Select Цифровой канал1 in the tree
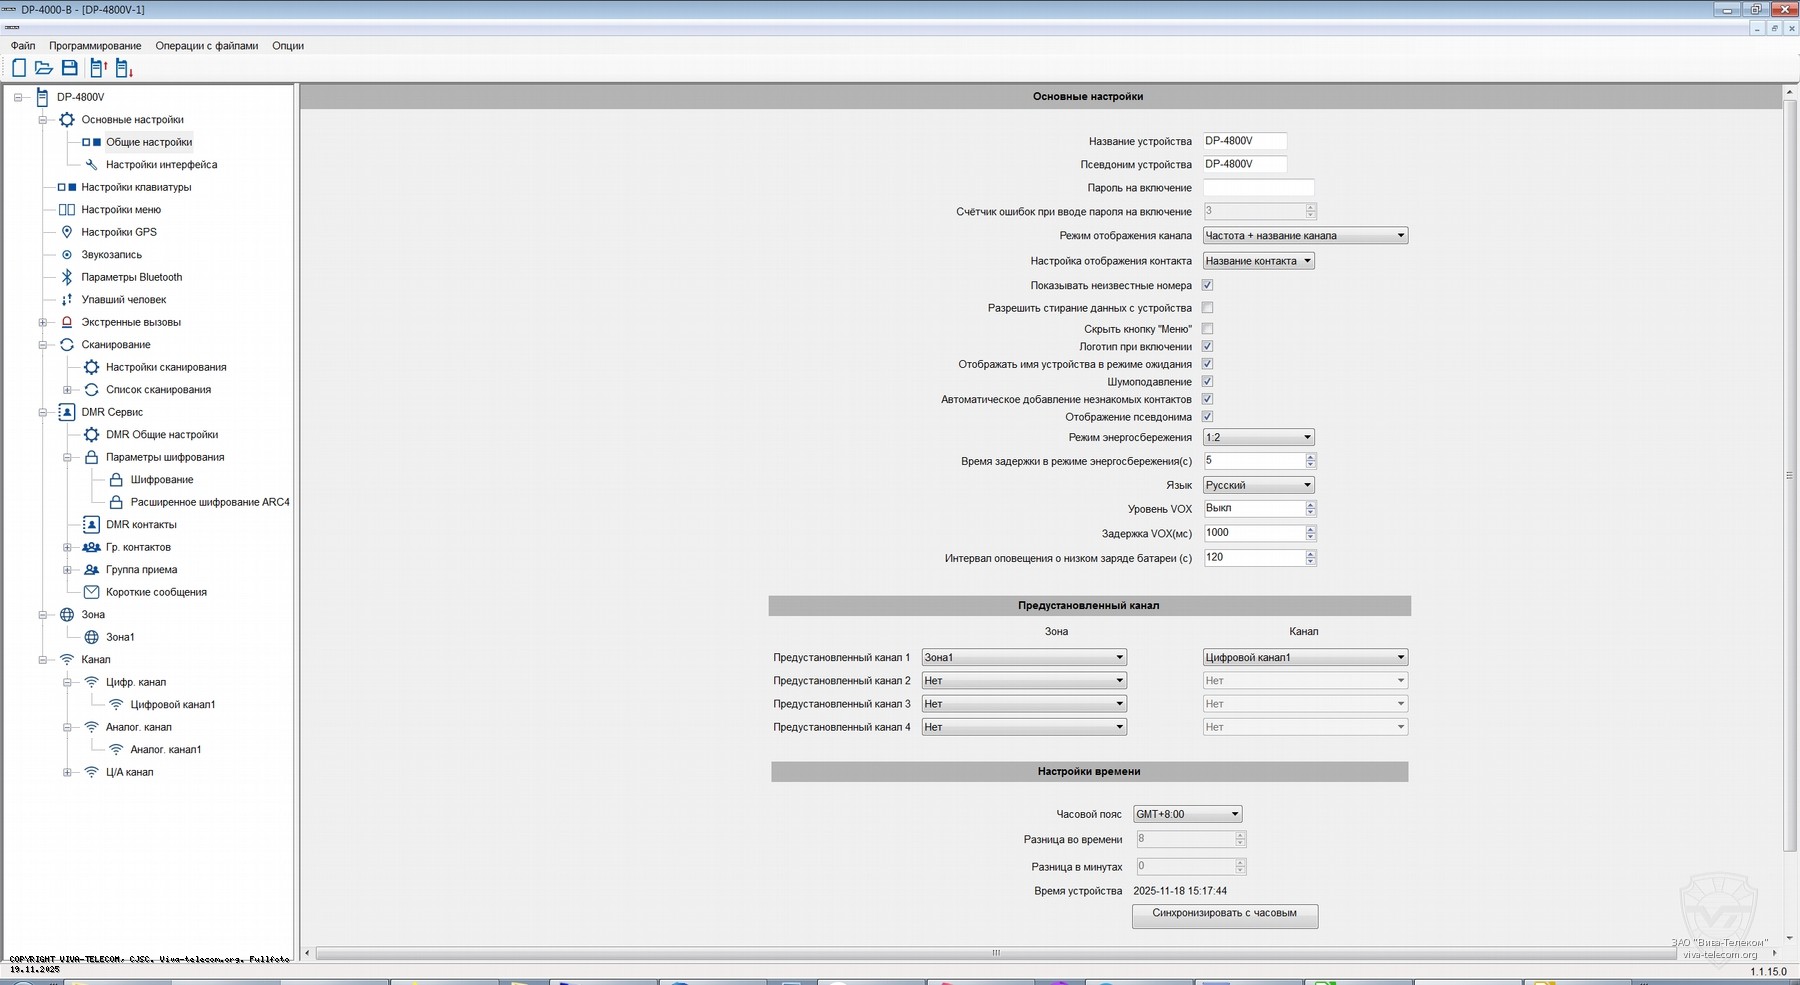 pyautogui.click(x=172, y=705)
